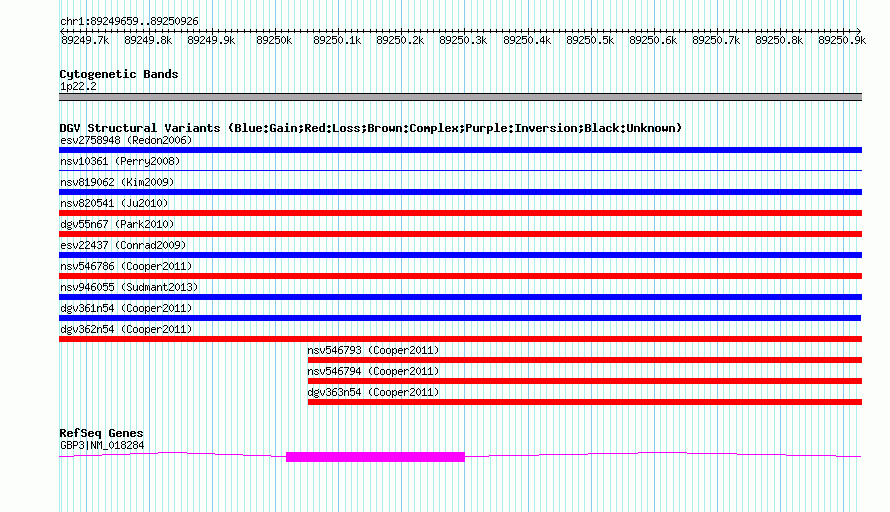Click the red nsv546793 loss bar
The width and height of the screenshot is (890, 512).
click(x=585, y=360)
